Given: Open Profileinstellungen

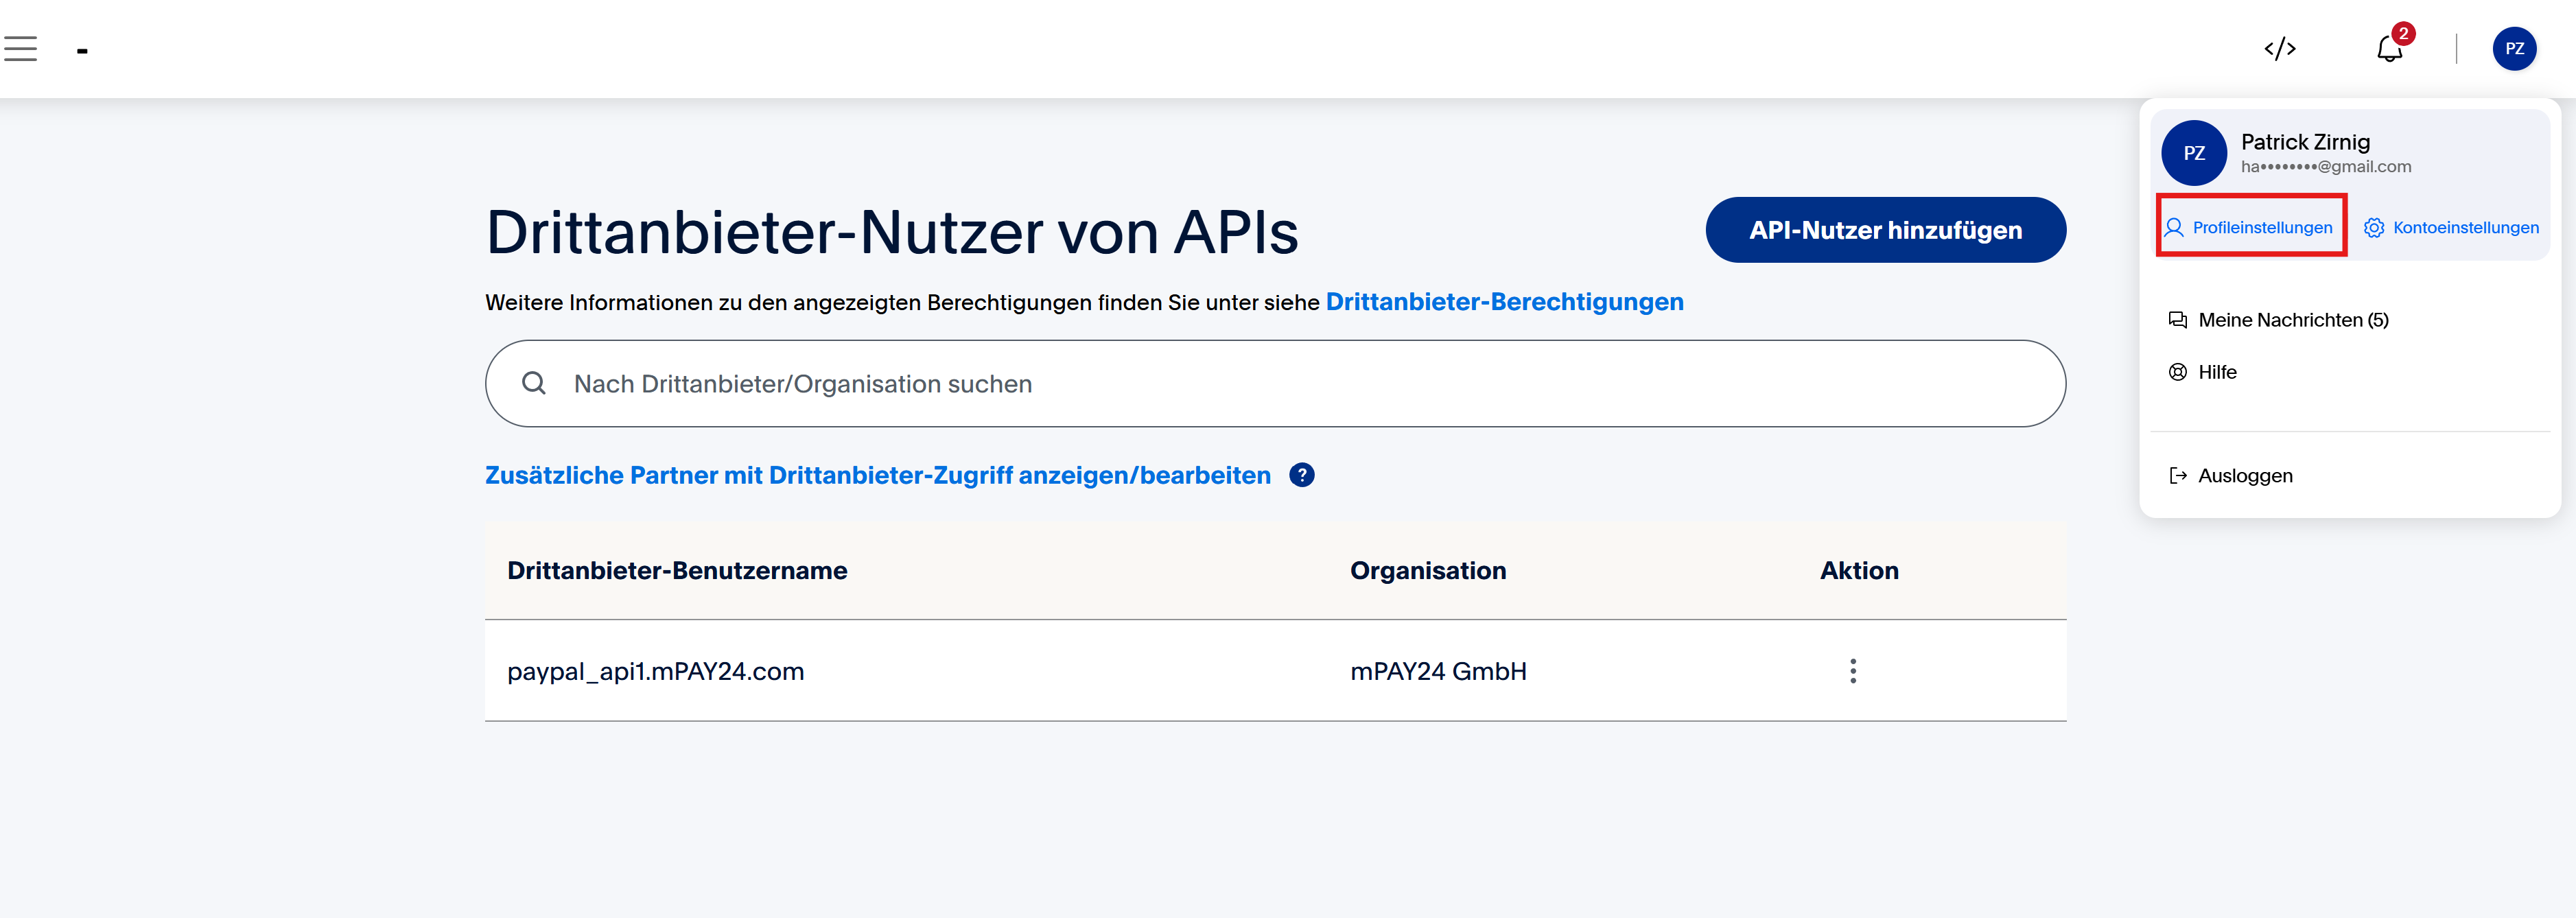Looking at the screenshot, I should tap(2251, 228).
